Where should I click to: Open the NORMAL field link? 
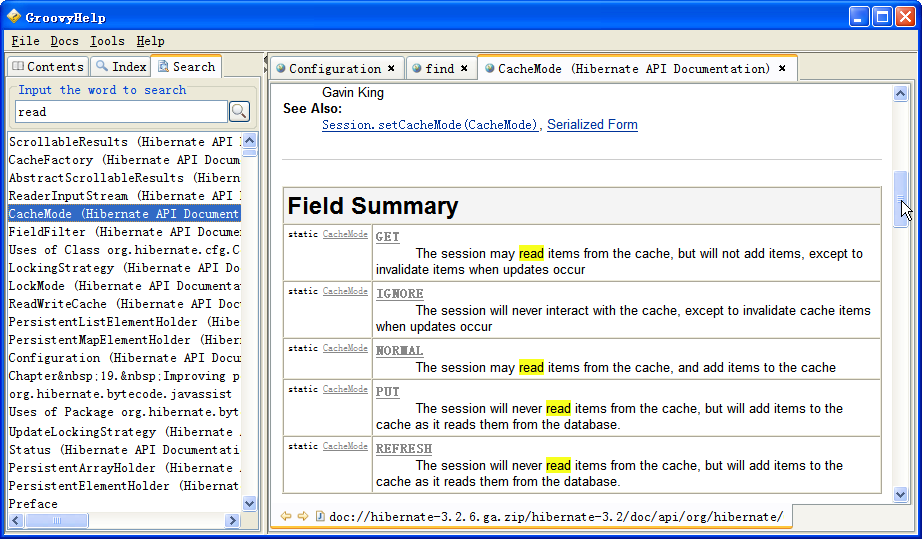coord(400,351)
